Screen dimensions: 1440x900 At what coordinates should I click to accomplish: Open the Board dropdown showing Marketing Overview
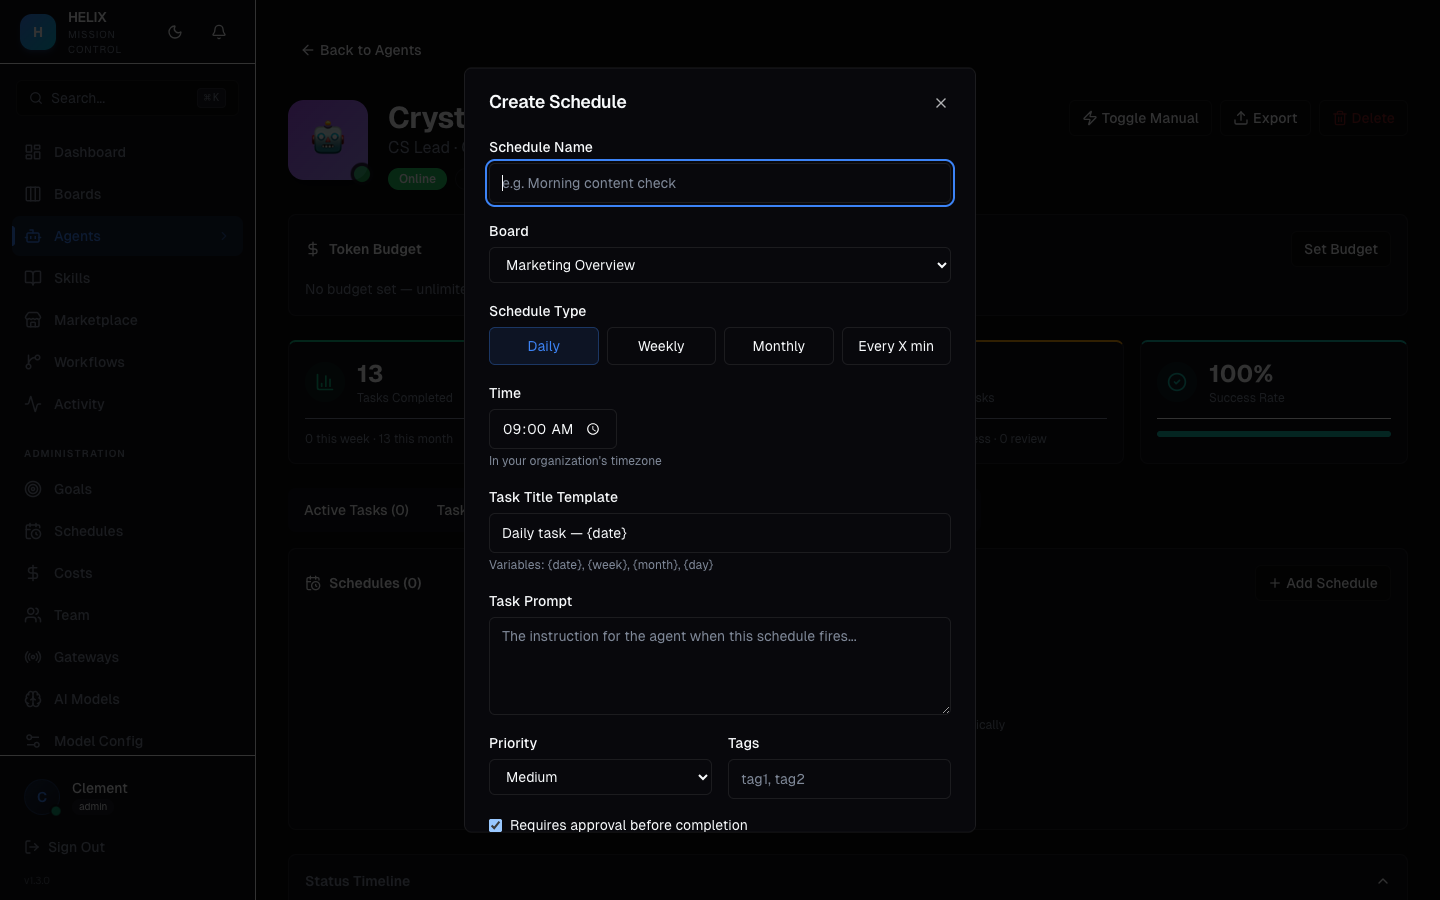coord(720,265)
